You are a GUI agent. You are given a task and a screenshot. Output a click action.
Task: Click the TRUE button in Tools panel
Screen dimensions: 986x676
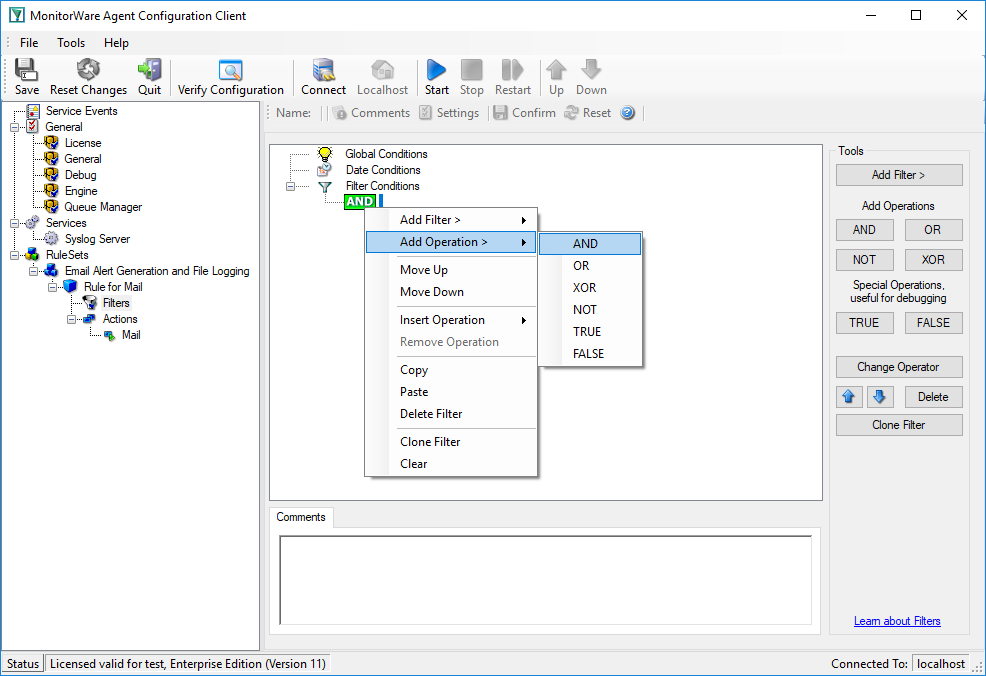coord(864,323)
